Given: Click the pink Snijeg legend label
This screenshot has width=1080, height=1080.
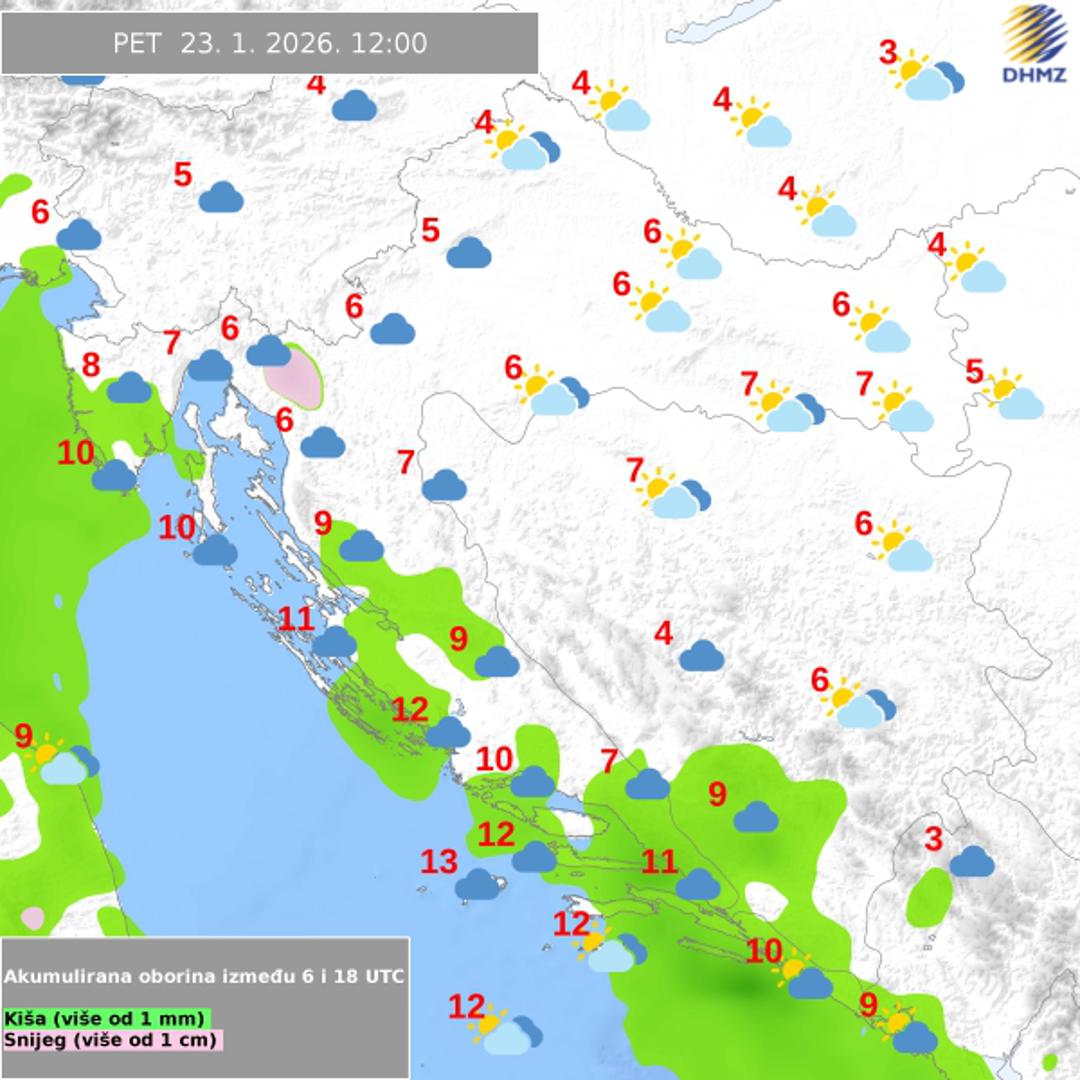Looking at the screenshot, I should (x=112, y=1040).
